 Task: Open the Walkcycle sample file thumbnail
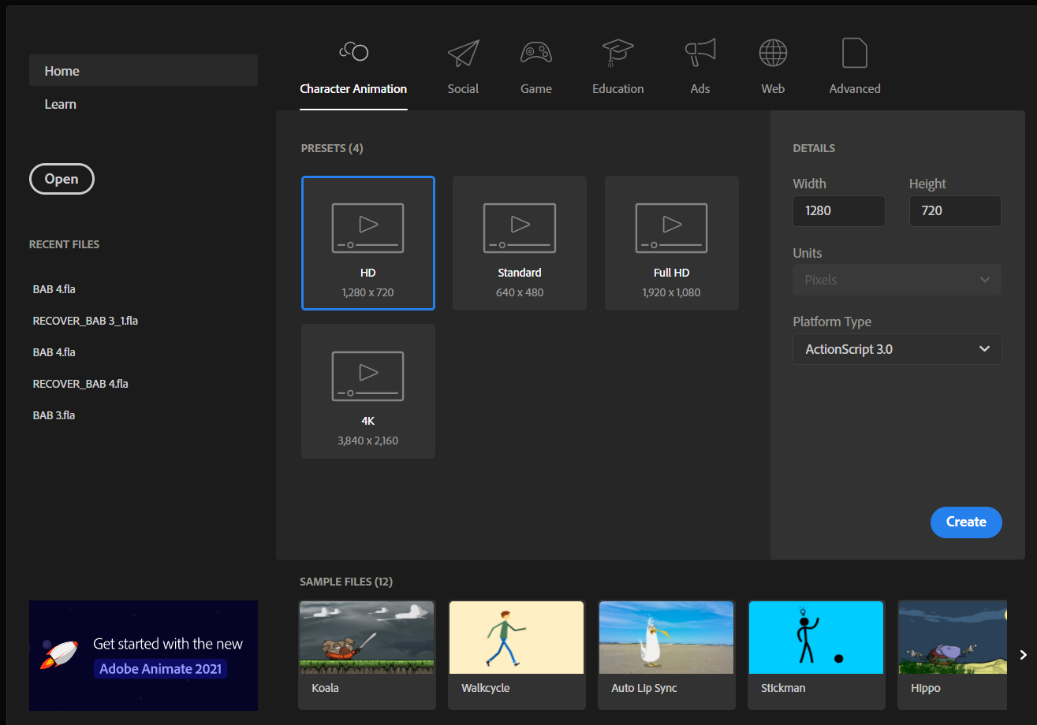tap(517, 638)
